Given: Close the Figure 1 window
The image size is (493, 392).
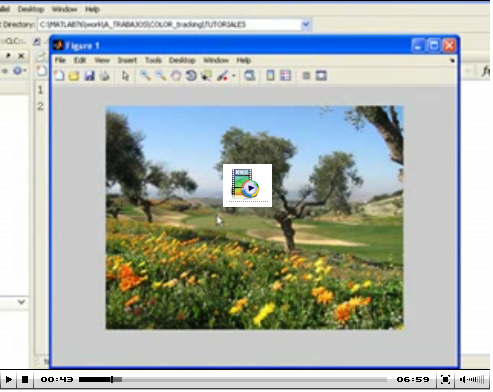Looking at the screenshot, I should (x=449, y=46).
